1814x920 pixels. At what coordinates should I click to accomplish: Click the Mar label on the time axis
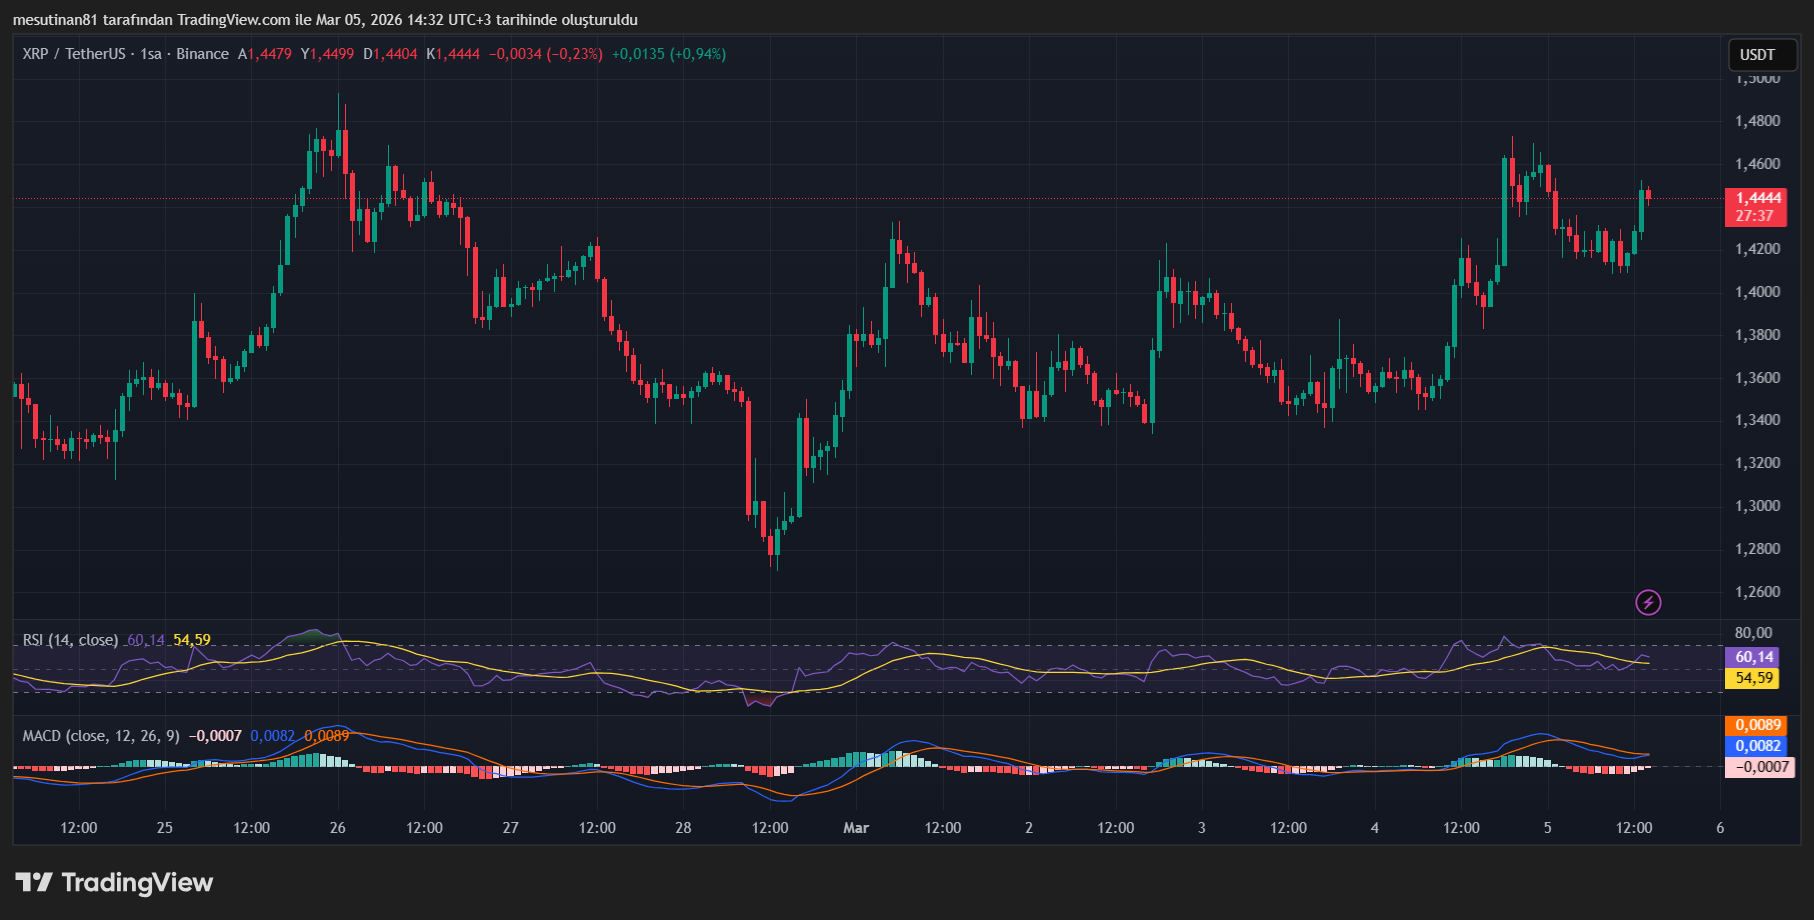[x=856, y=828]
